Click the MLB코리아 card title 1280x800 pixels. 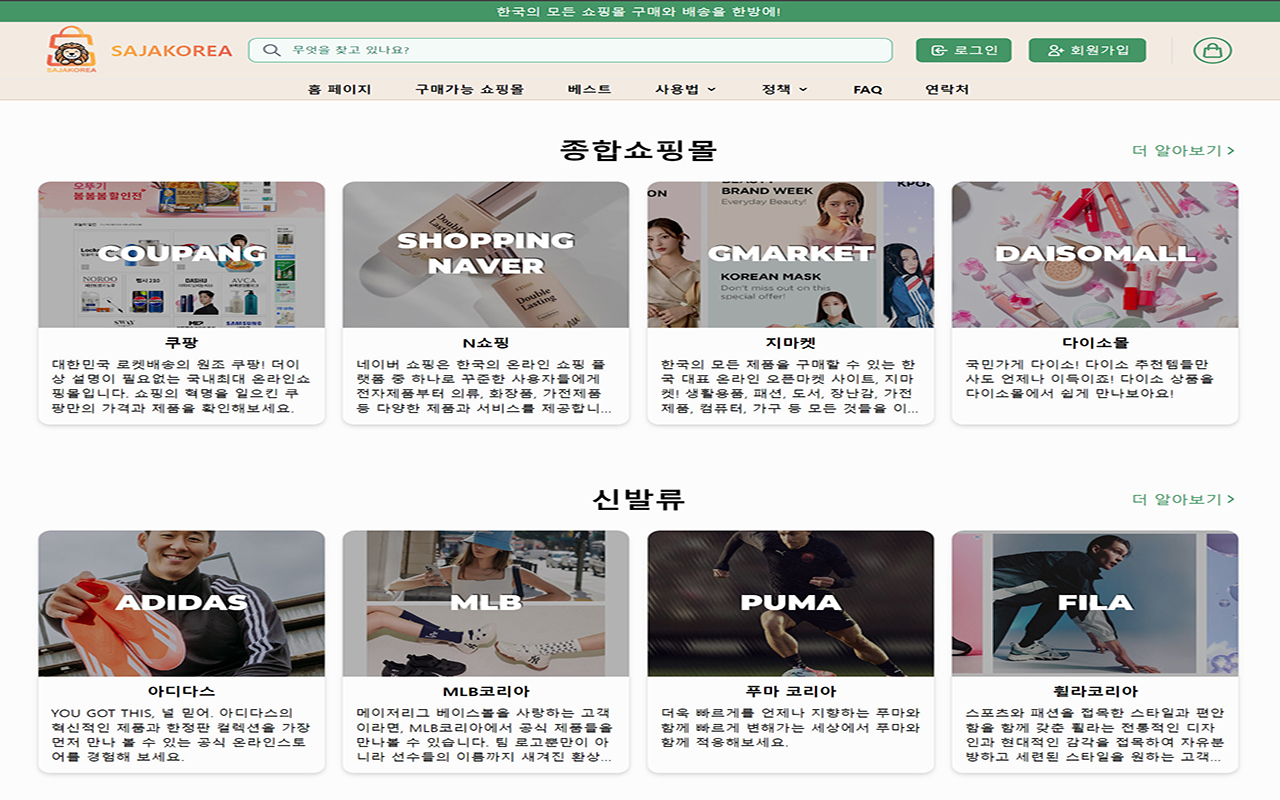point(486,691)
